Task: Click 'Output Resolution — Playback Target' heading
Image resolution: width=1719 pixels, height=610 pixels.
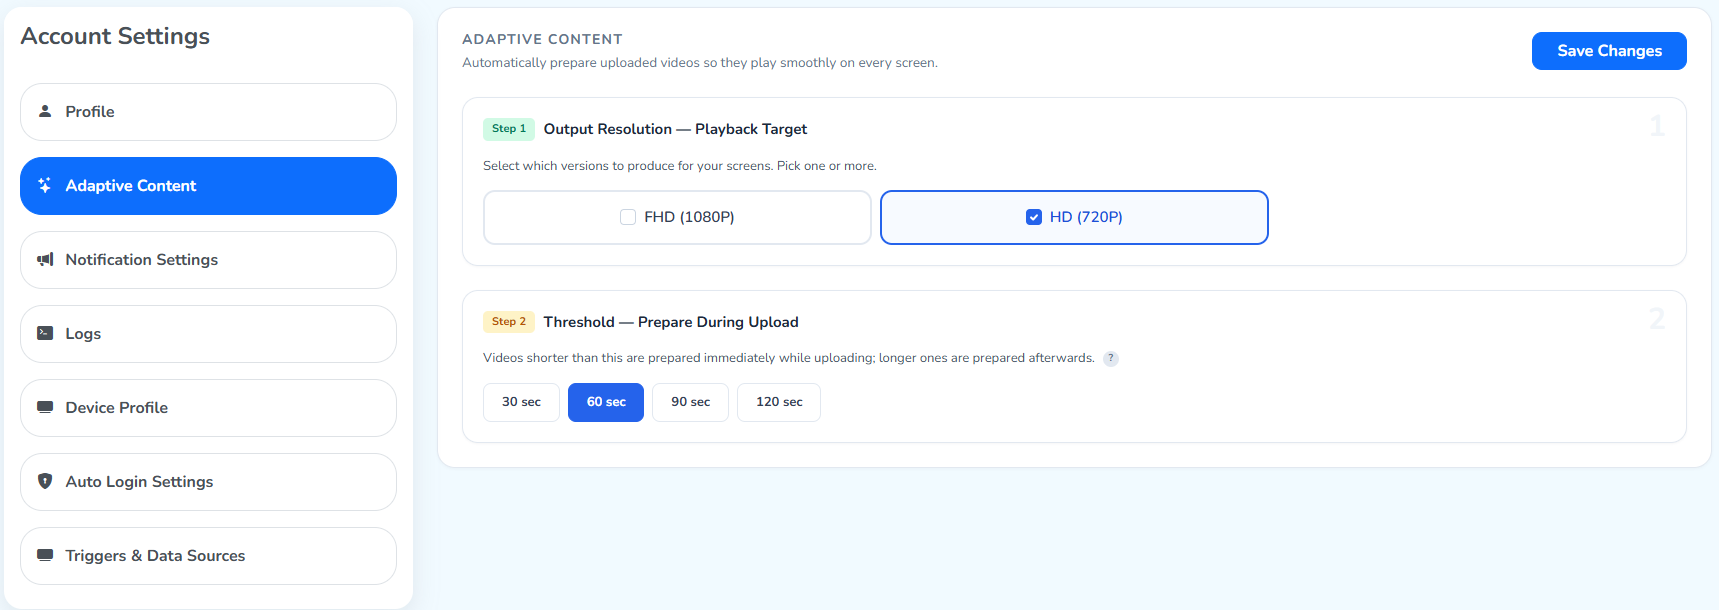Action: click(x=675, y=129)
